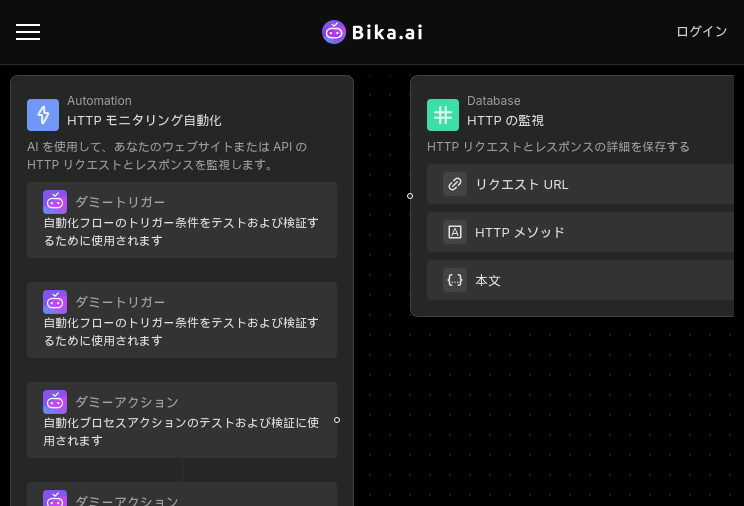Click the connector dot on Database panel edge
744x506 pixels.
tap(410, 196)
